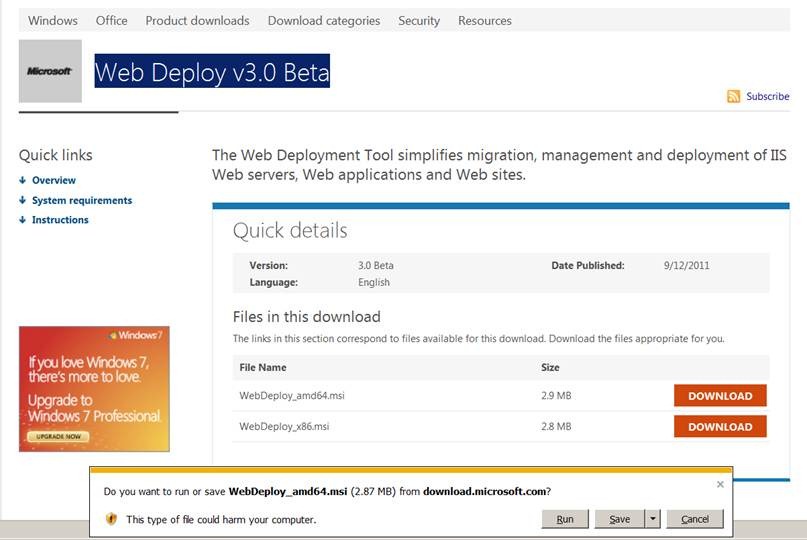
Task: Click the 2.9 MB size value
Action: [x=556, y=395]
